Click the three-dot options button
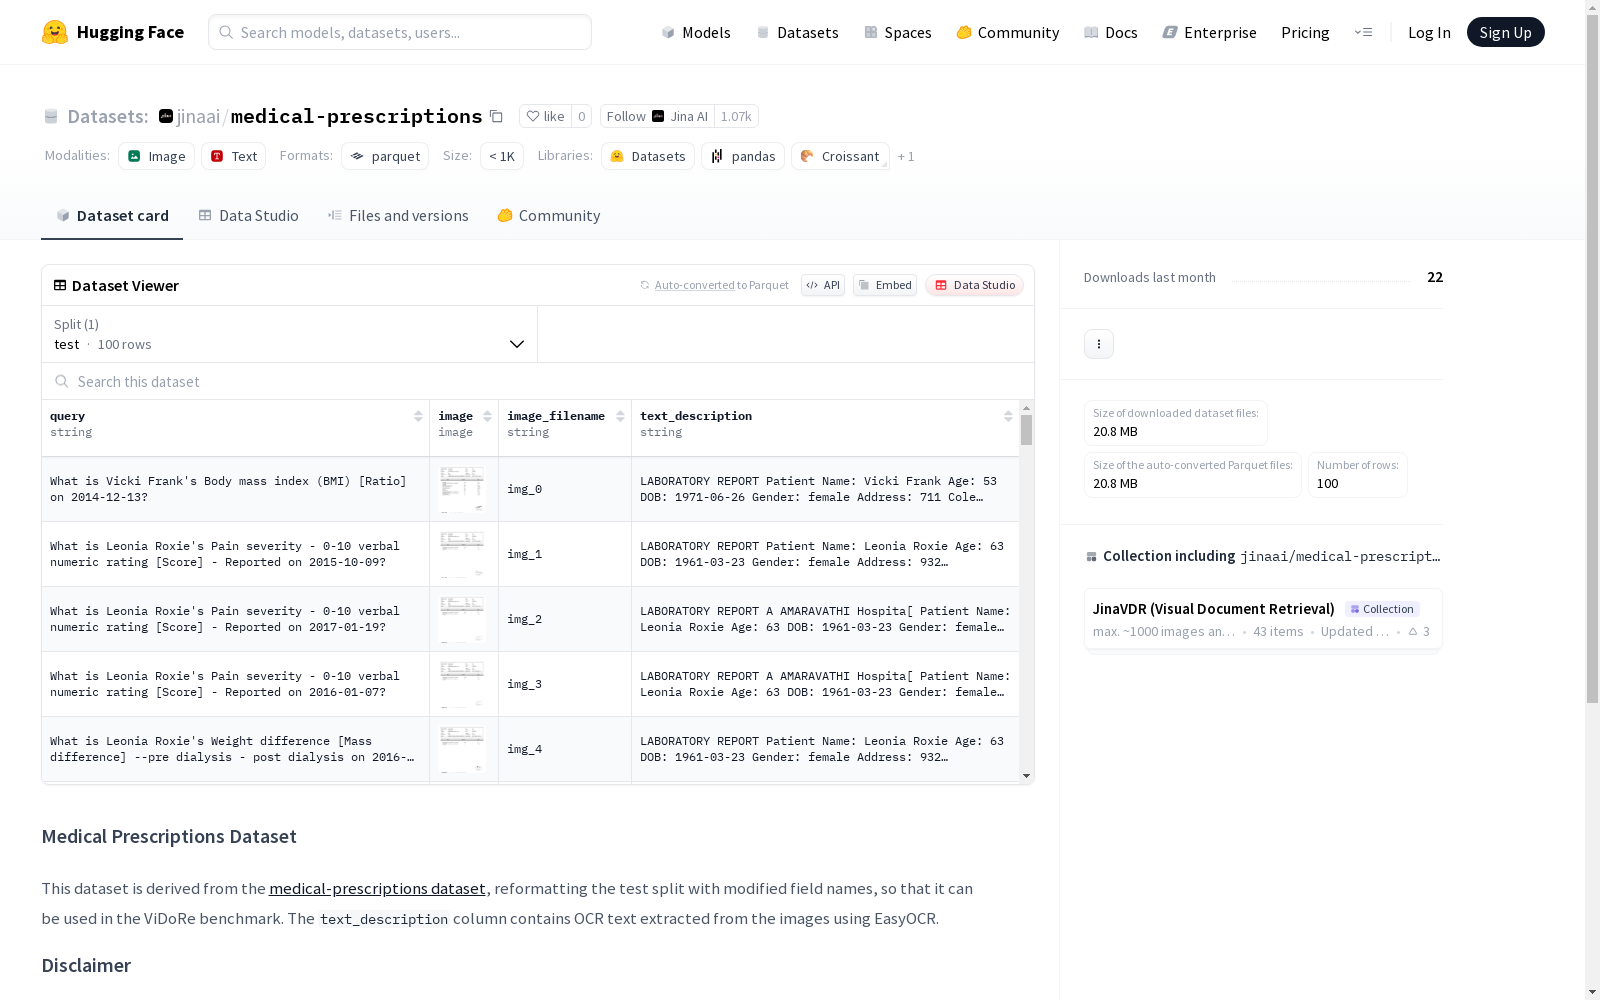 tap(1099, 344)
